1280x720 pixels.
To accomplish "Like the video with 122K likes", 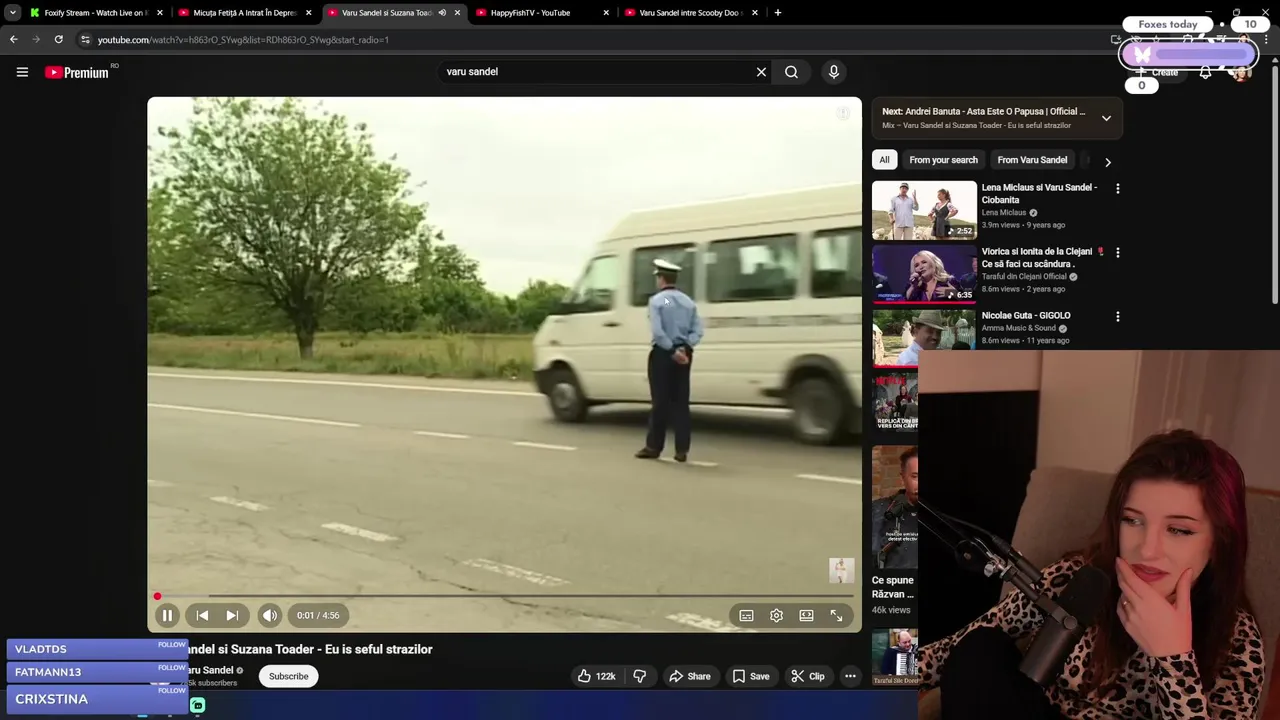I will point(596,677).
